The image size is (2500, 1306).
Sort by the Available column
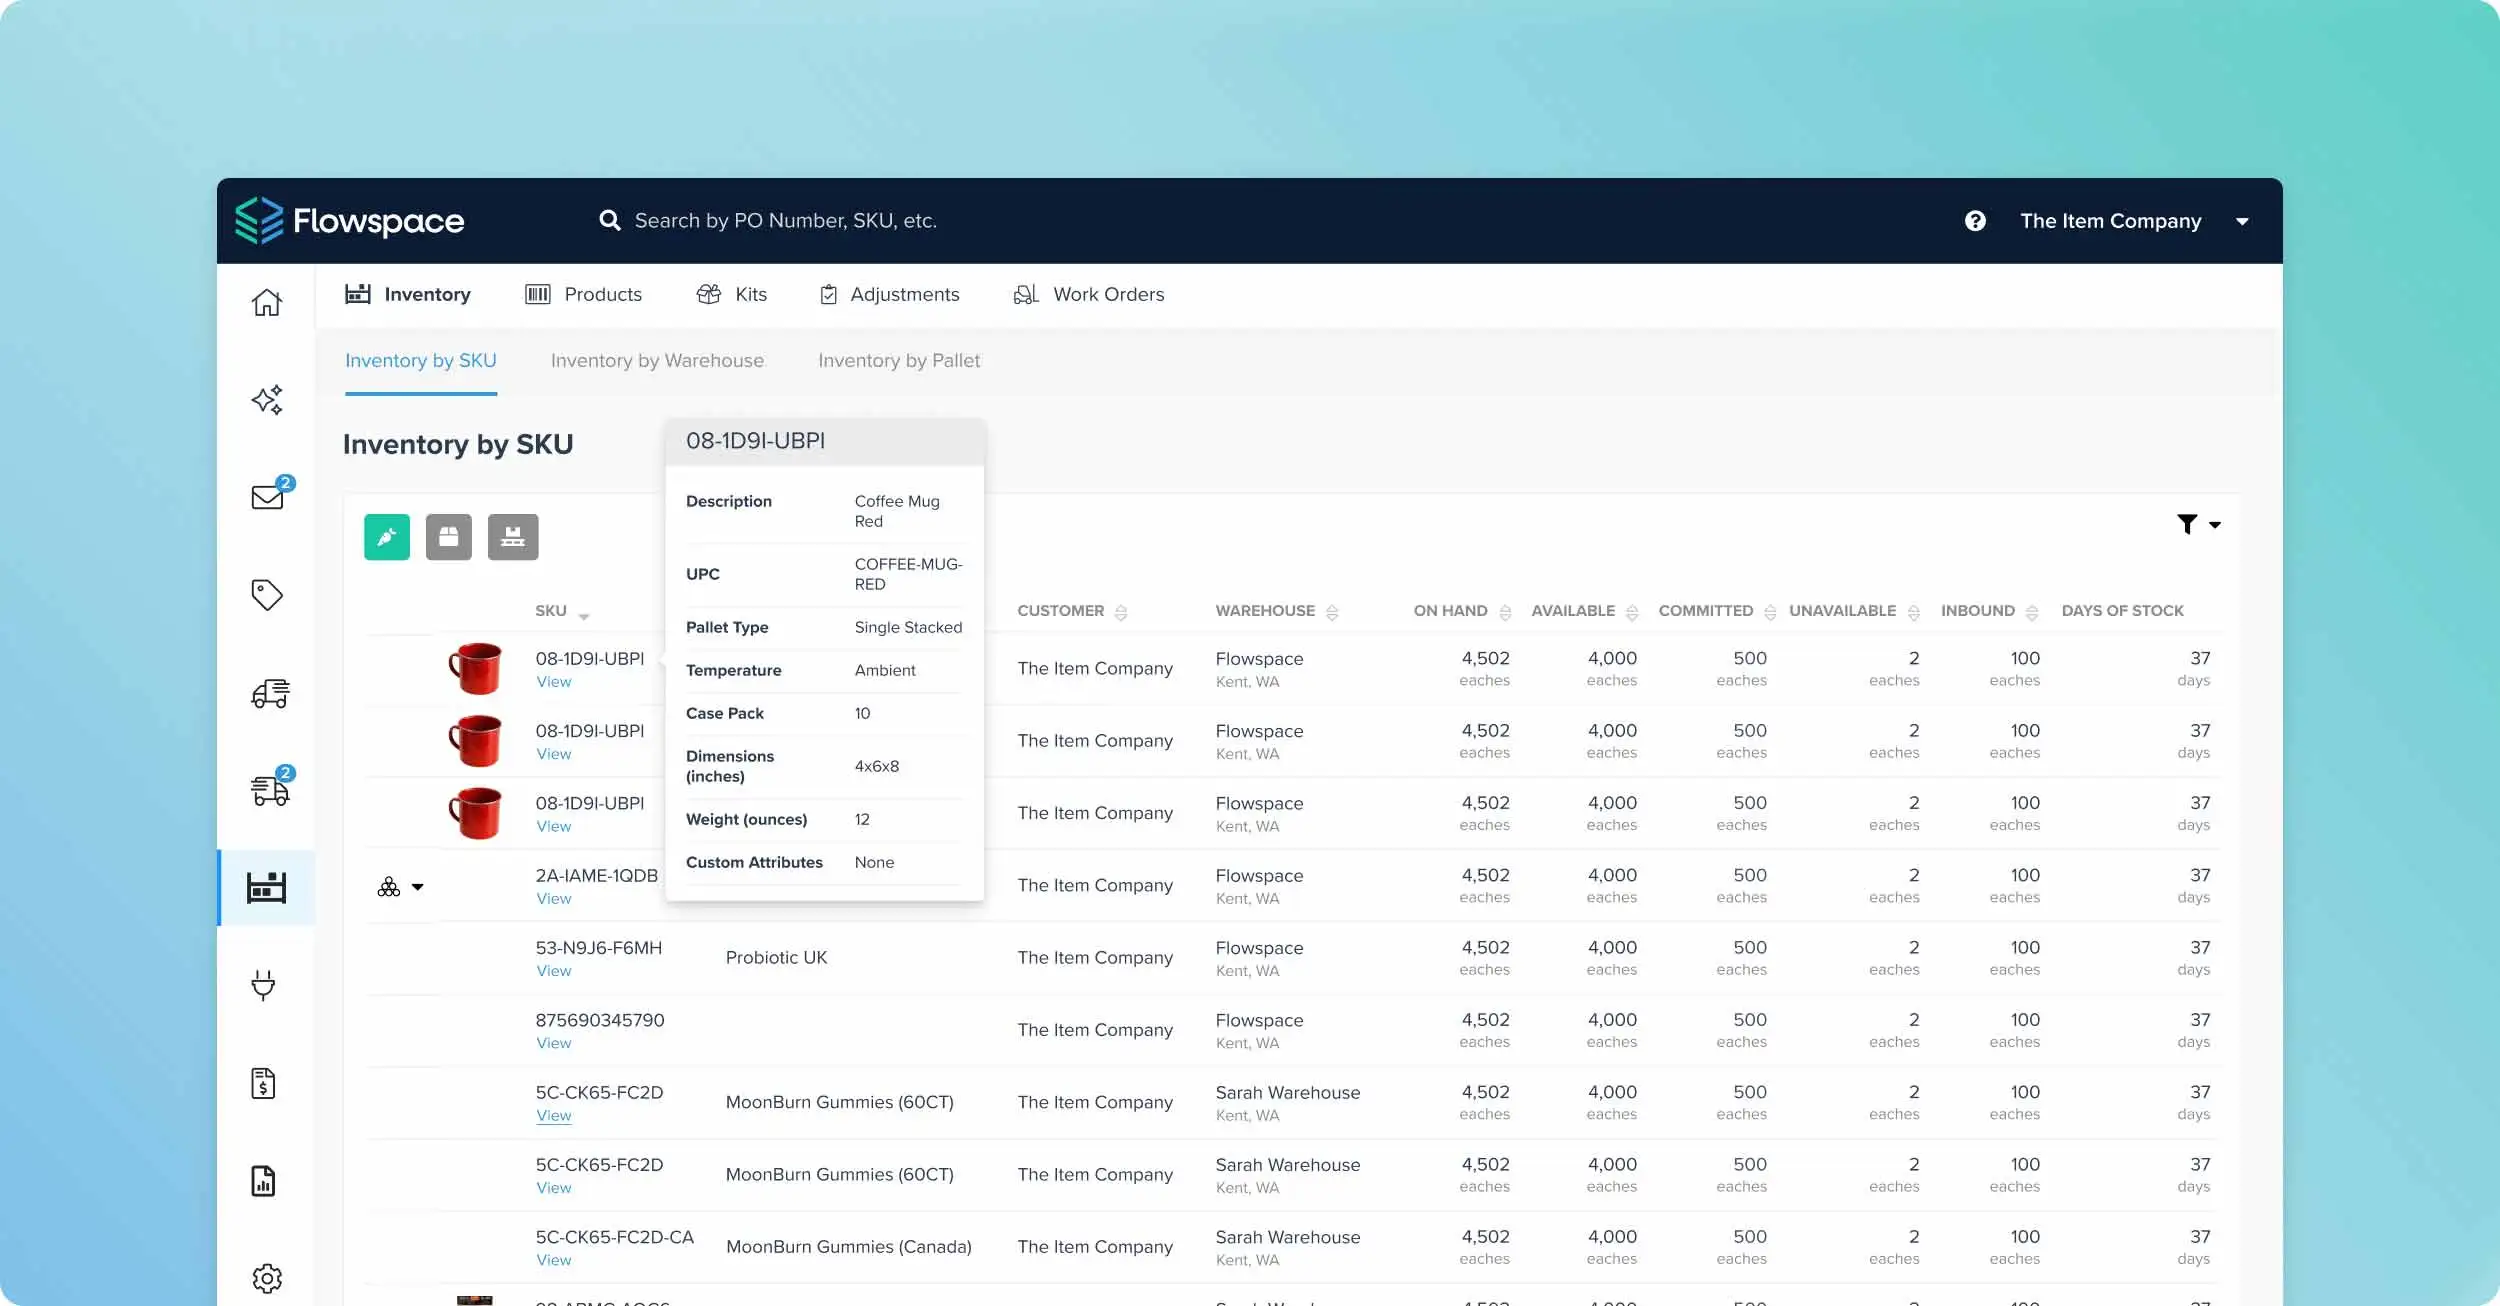click(x=1632, y=612)
